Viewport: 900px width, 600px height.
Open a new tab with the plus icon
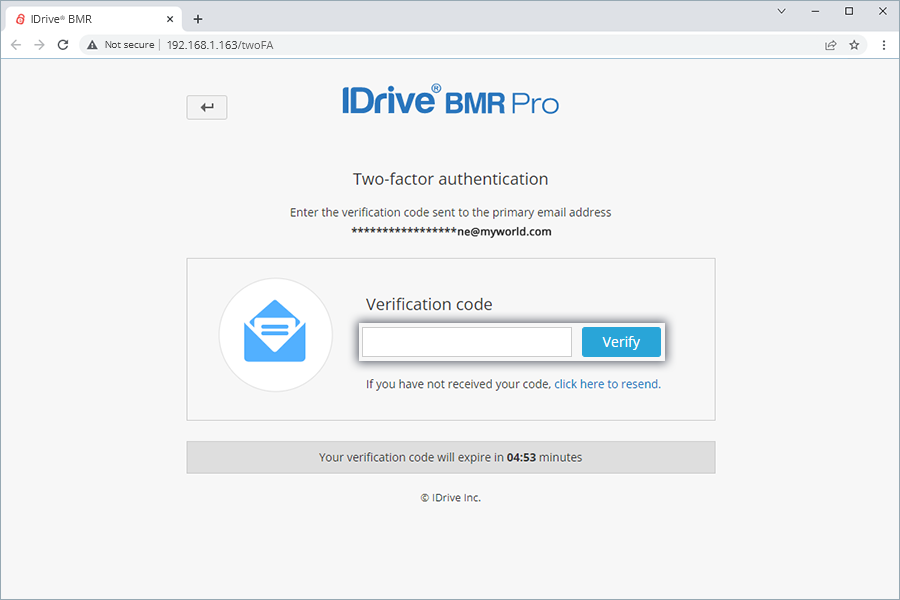(198, 19)
